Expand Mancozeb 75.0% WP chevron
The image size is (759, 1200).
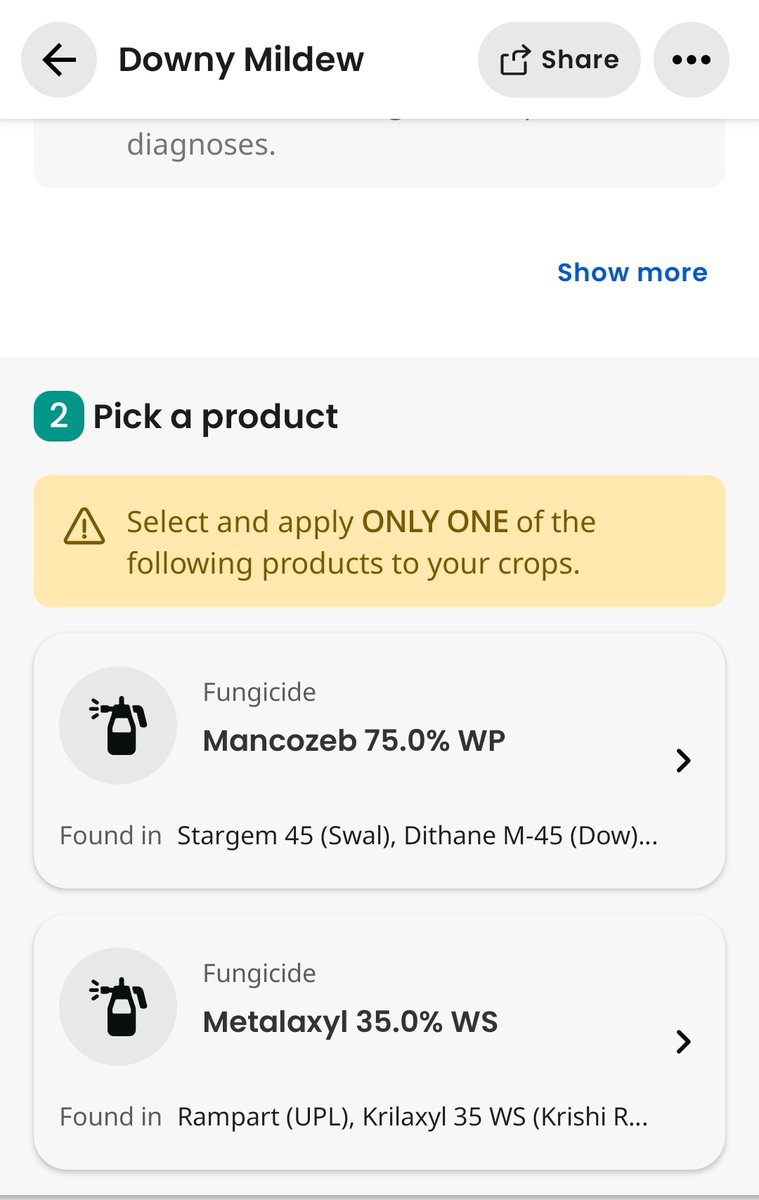click(683, 761)
